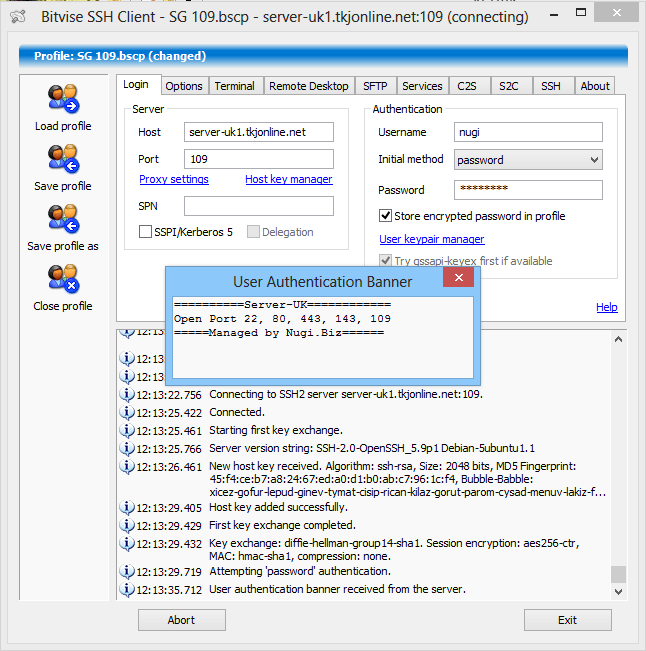Open the Initial method dropdown
Screen dimensions: 646x651
tap(528, 160)
